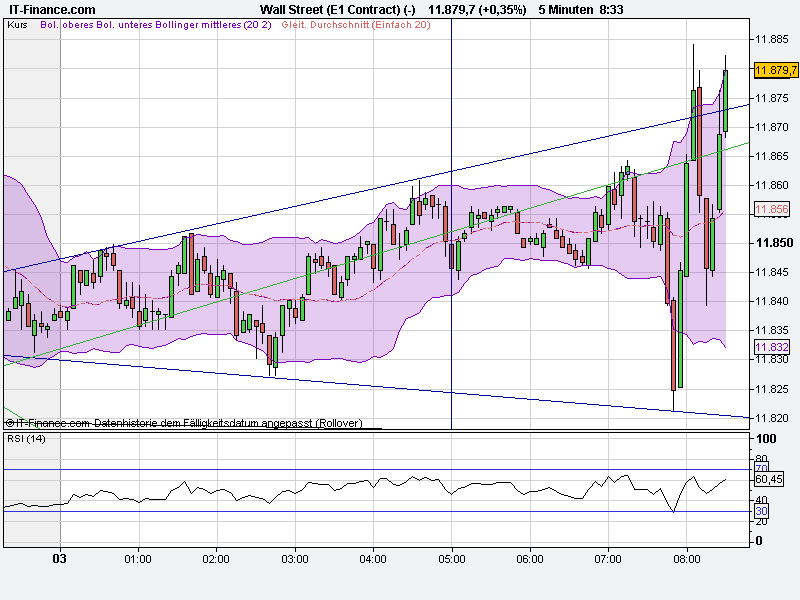Image resolution: width=800 pixels, height=600 pixels.
Task: Click the Gleit. Durchschnitt (Einfach 20) legend
Action: point(356,24)
